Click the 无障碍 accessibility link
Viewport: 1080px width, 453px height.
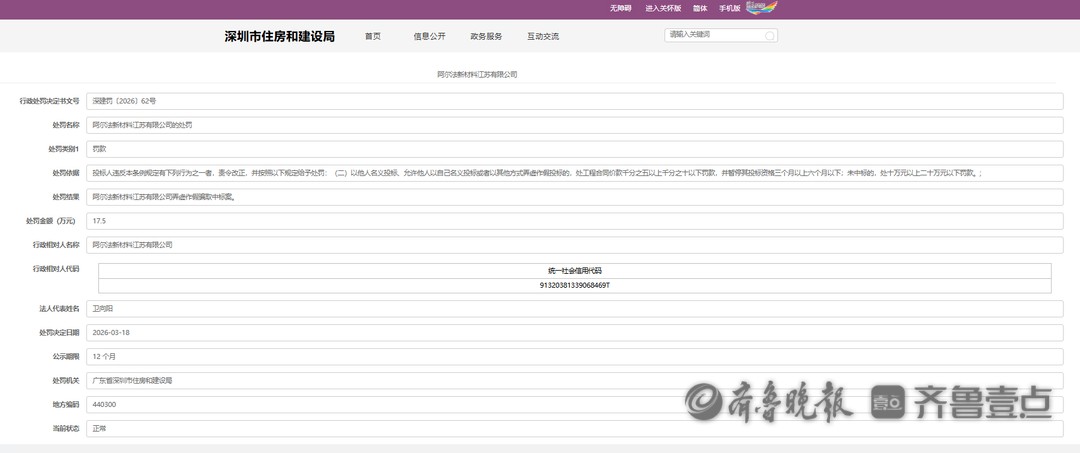coord(622,8)
